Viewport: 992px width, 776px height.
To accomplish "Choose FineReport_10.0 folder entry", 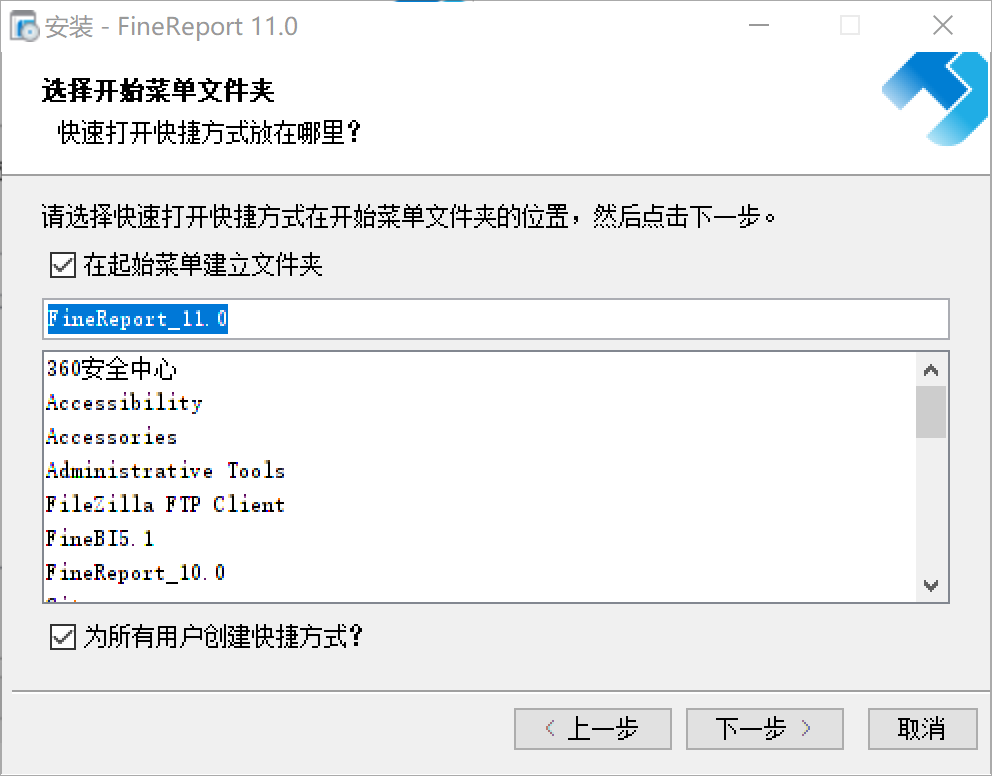I will click(135, 573).
